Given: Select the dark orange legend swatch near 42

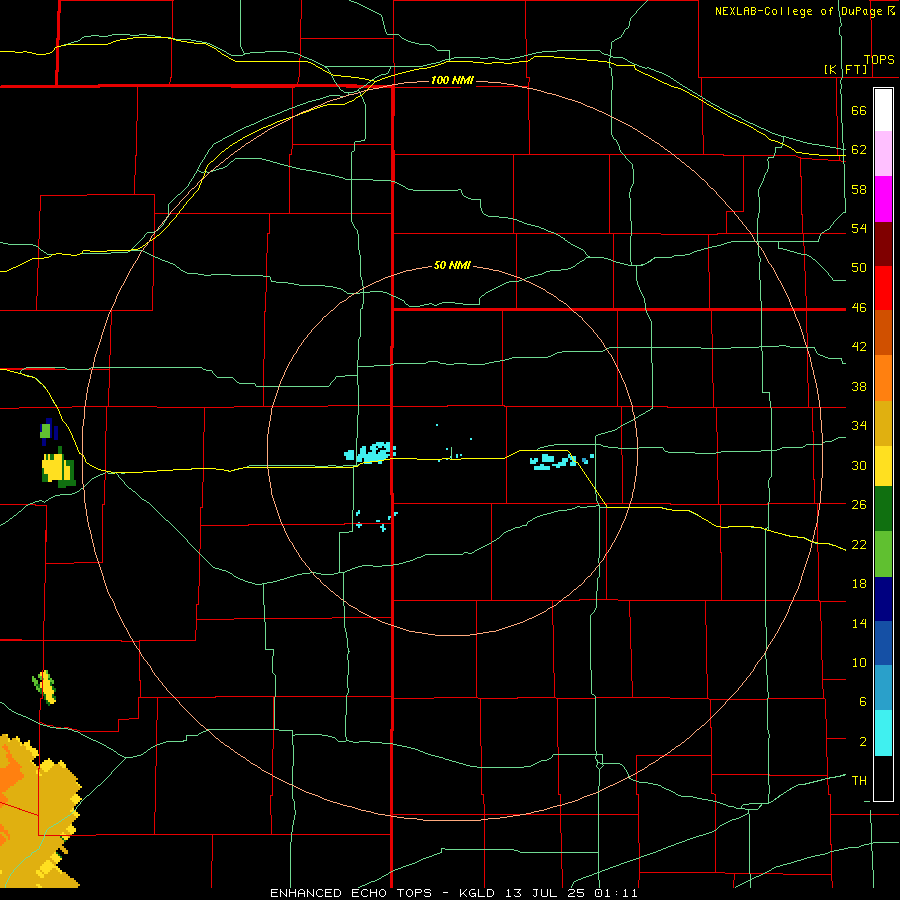Looking at the screenshot, I should point(883,332).
